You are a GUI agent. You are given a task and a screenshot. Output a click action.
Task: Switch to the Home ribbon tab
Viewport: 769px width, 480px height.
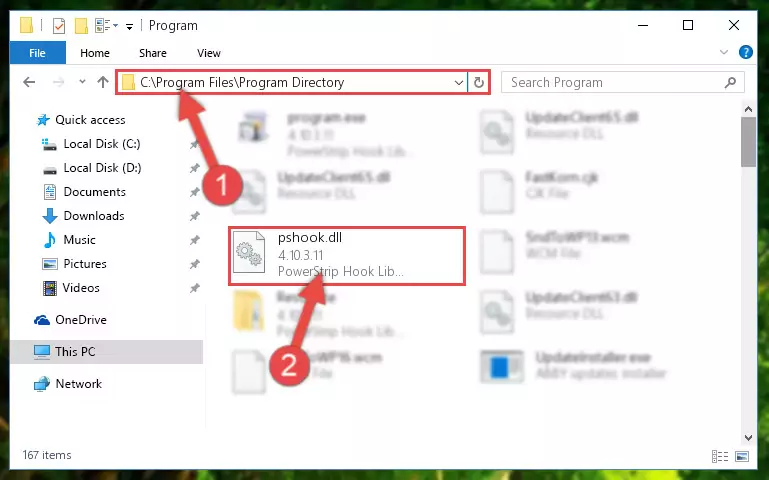click(95, 53)
